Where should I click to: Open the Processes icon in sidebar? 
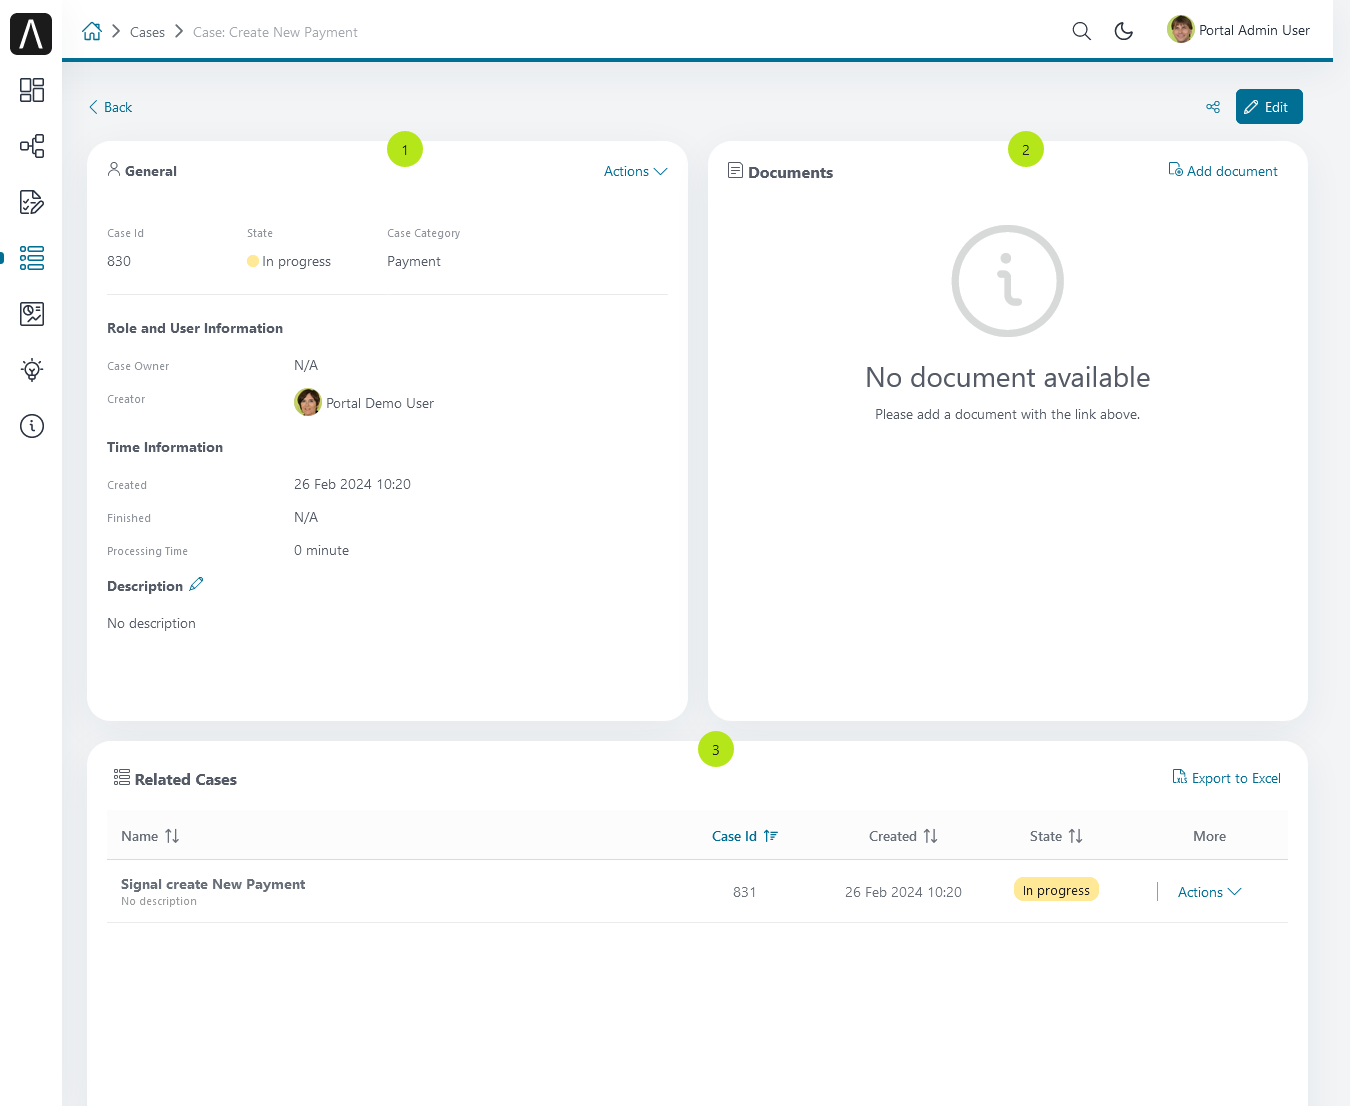(32, 146)
